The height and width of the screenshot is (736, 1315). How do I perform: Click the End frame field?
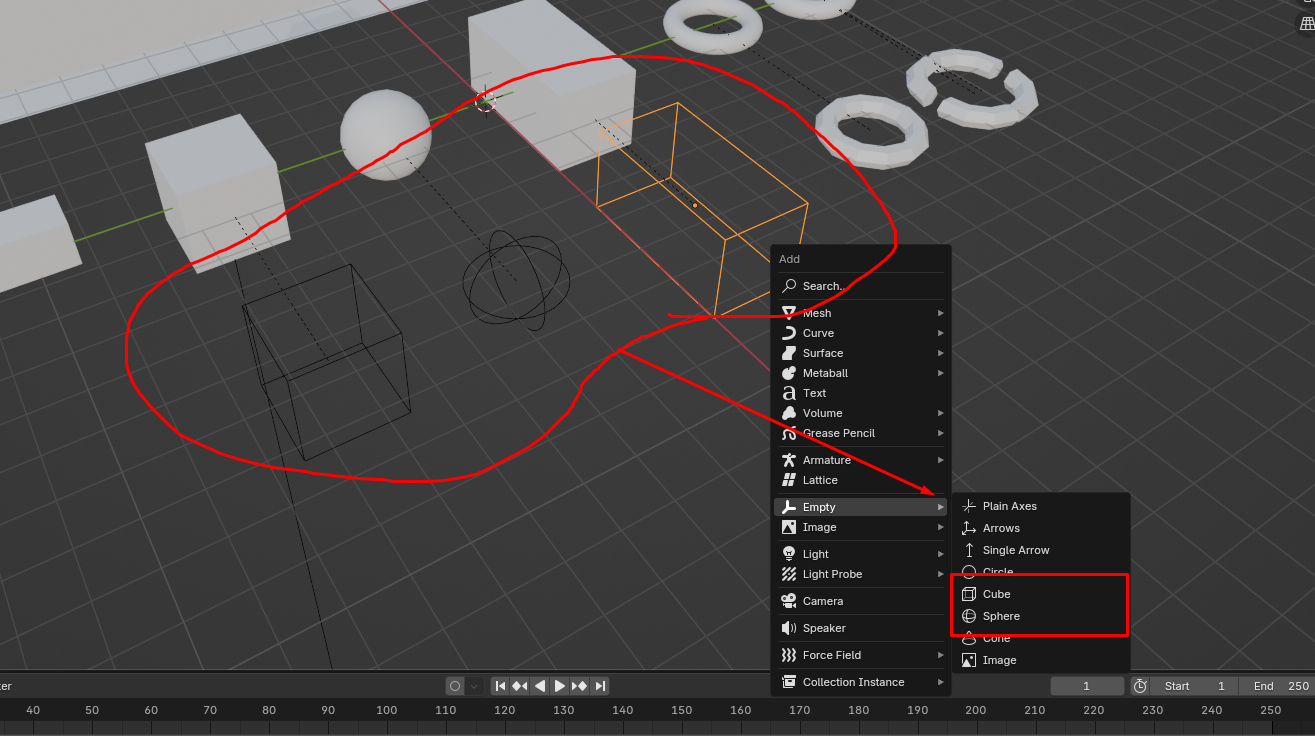tap(1277, 686)
